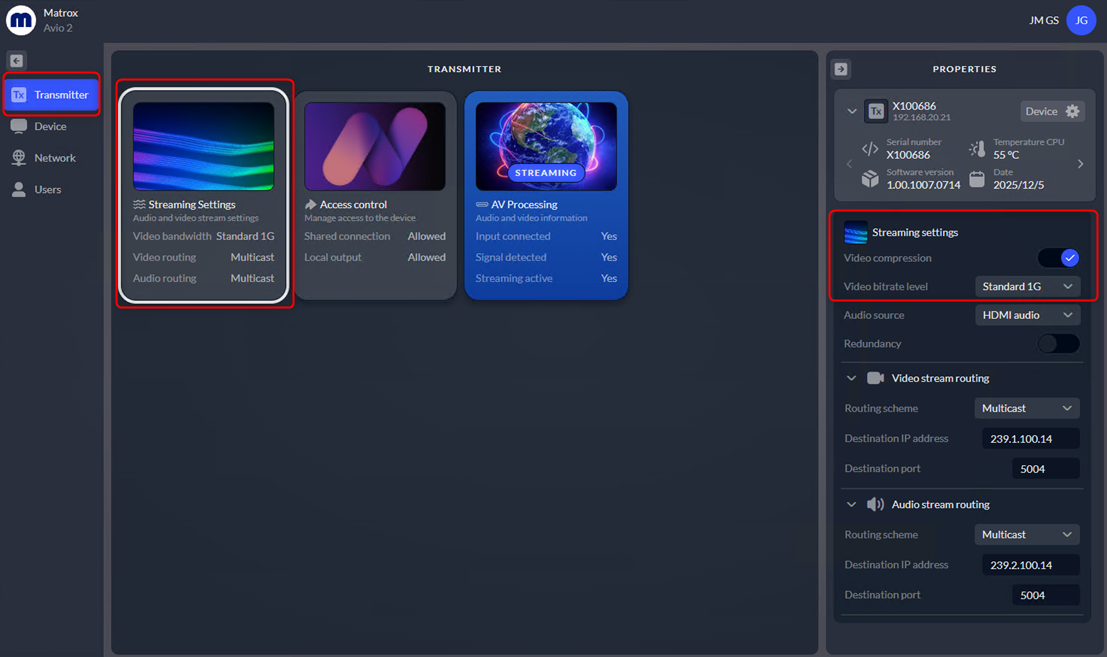This screenshot has width=1107, height=657.
Task: Click the Device gear settings button
Action: coord(1052,111)
